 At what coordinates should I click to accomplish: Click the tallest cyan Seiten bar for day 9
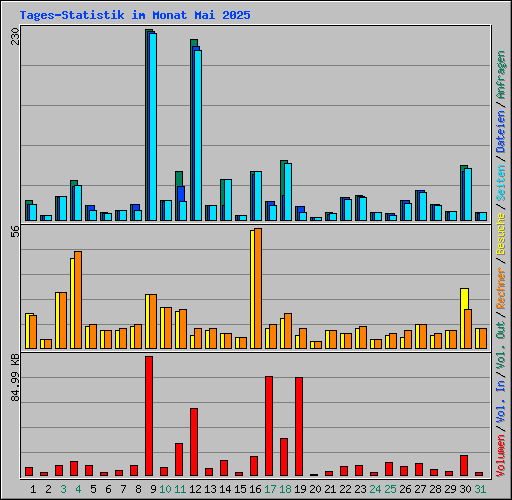pyautogui.click(x=153, y=127)
